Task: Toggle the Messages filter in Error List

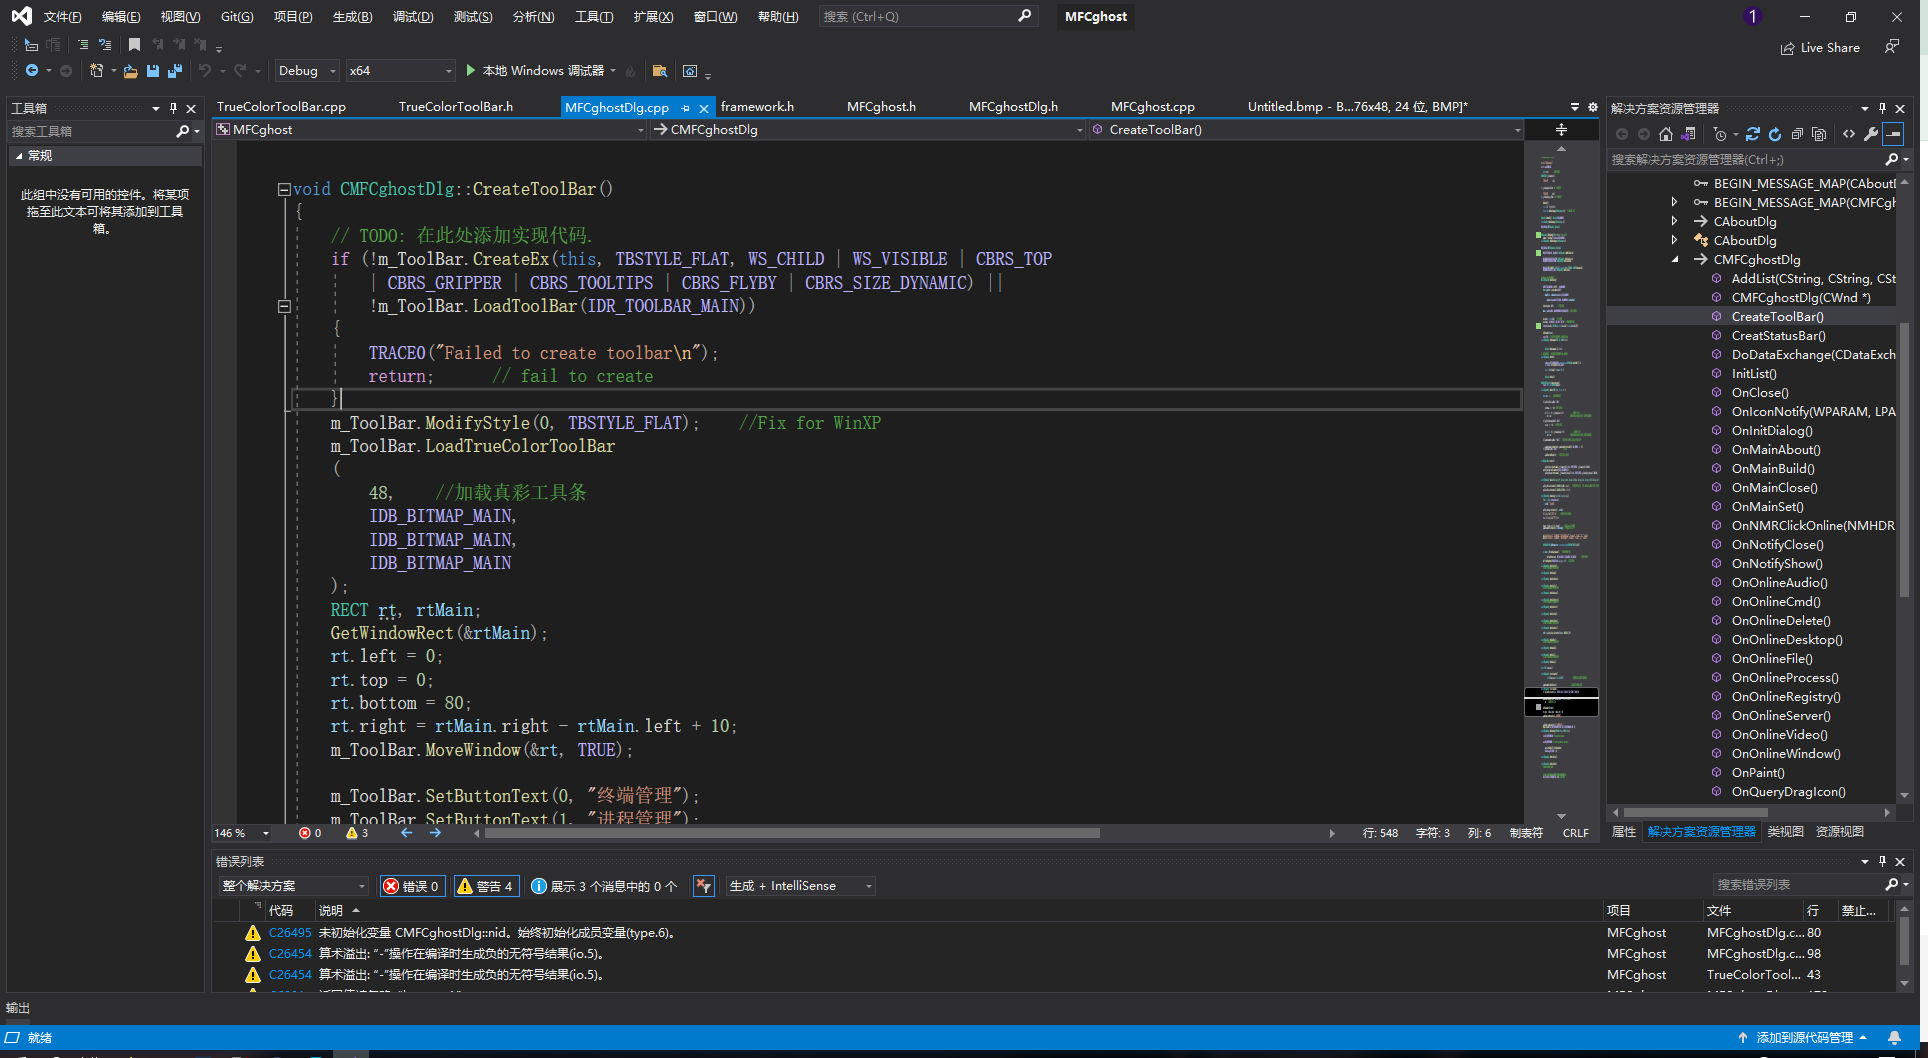Action: 604,886
